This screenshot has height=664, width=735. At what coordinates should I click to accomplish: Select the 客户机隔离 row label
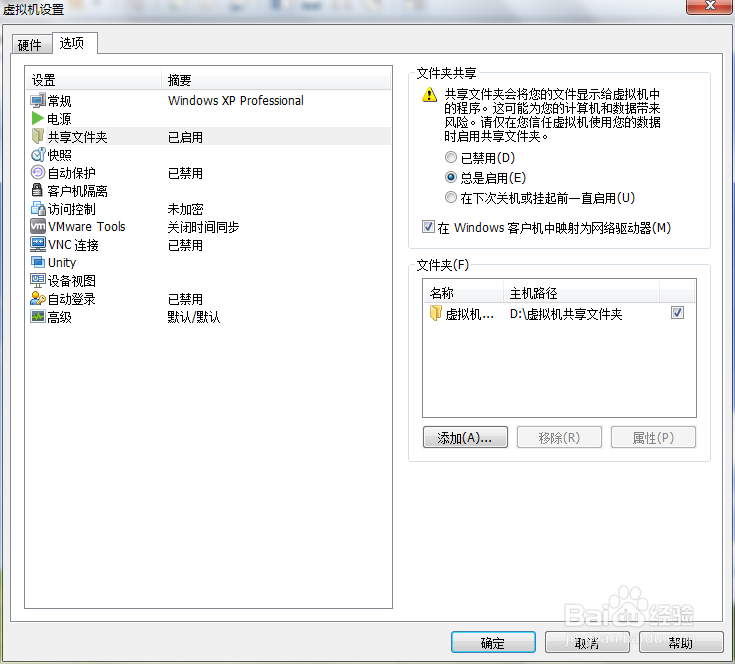tap(77, 191)
